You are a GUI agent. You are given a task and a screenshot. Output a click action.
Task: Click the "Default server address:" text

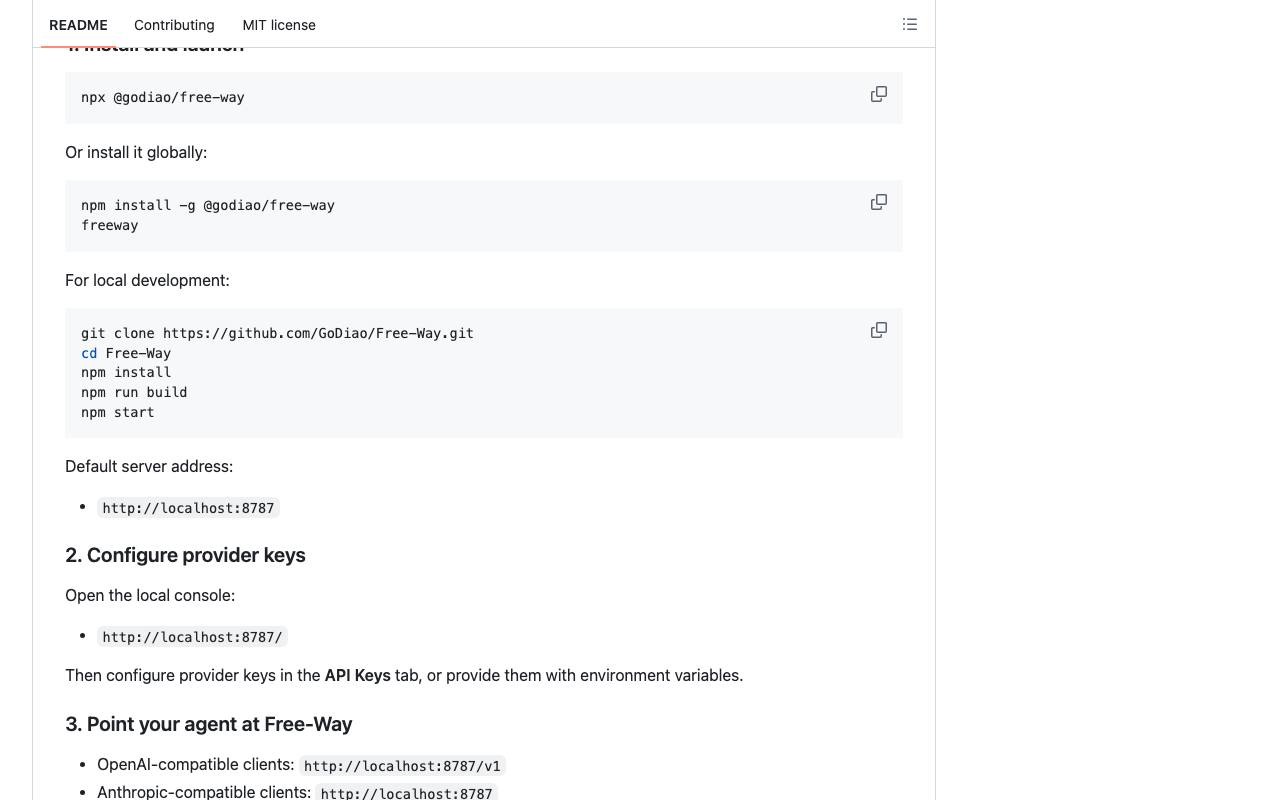tap(149, 466)
